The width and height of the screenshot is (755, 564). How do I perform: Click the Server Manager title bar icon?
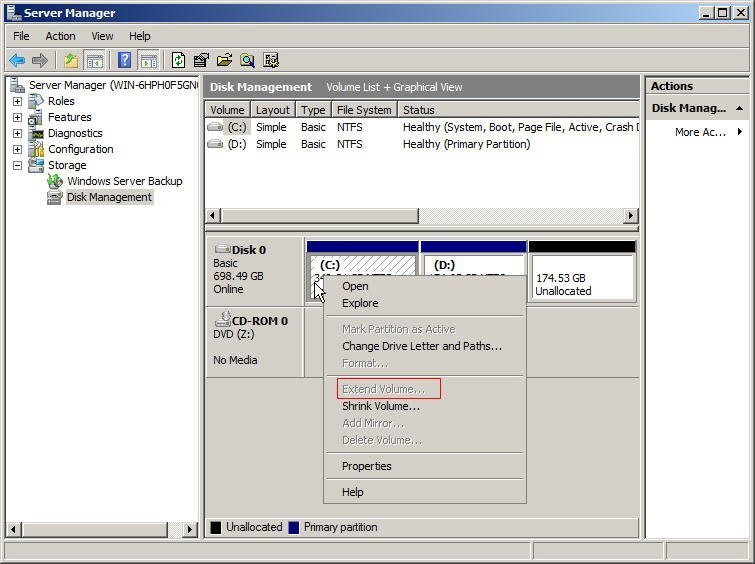(13, 13)
